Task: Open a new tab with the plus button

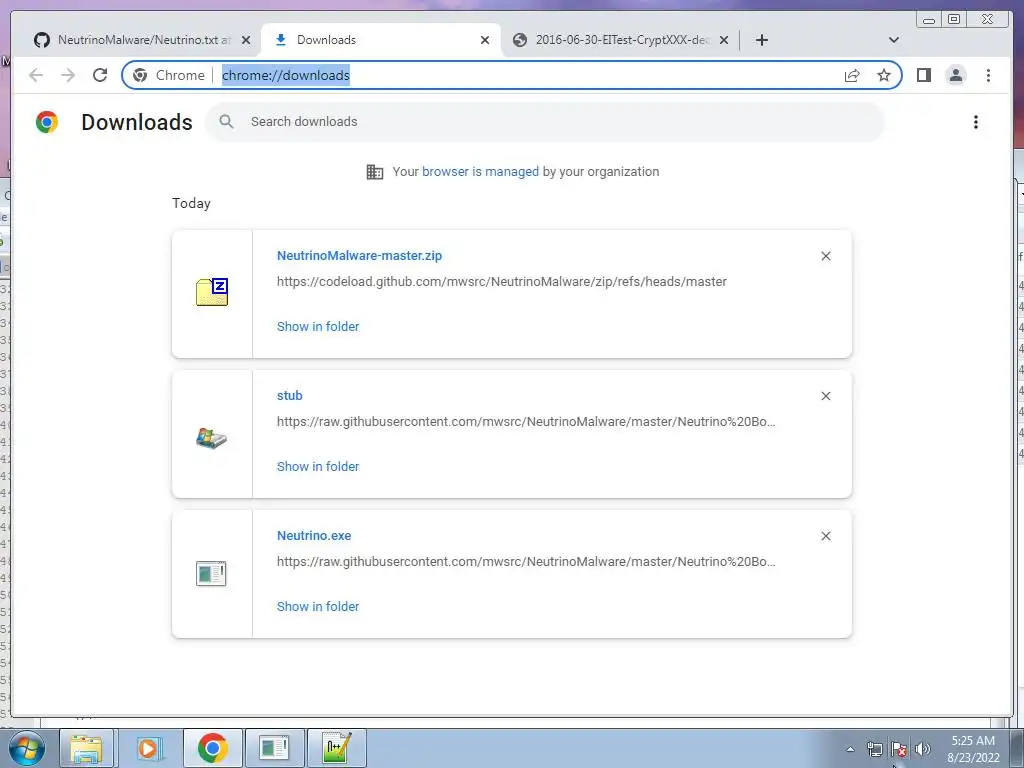Action: click(x=761, y=40)
